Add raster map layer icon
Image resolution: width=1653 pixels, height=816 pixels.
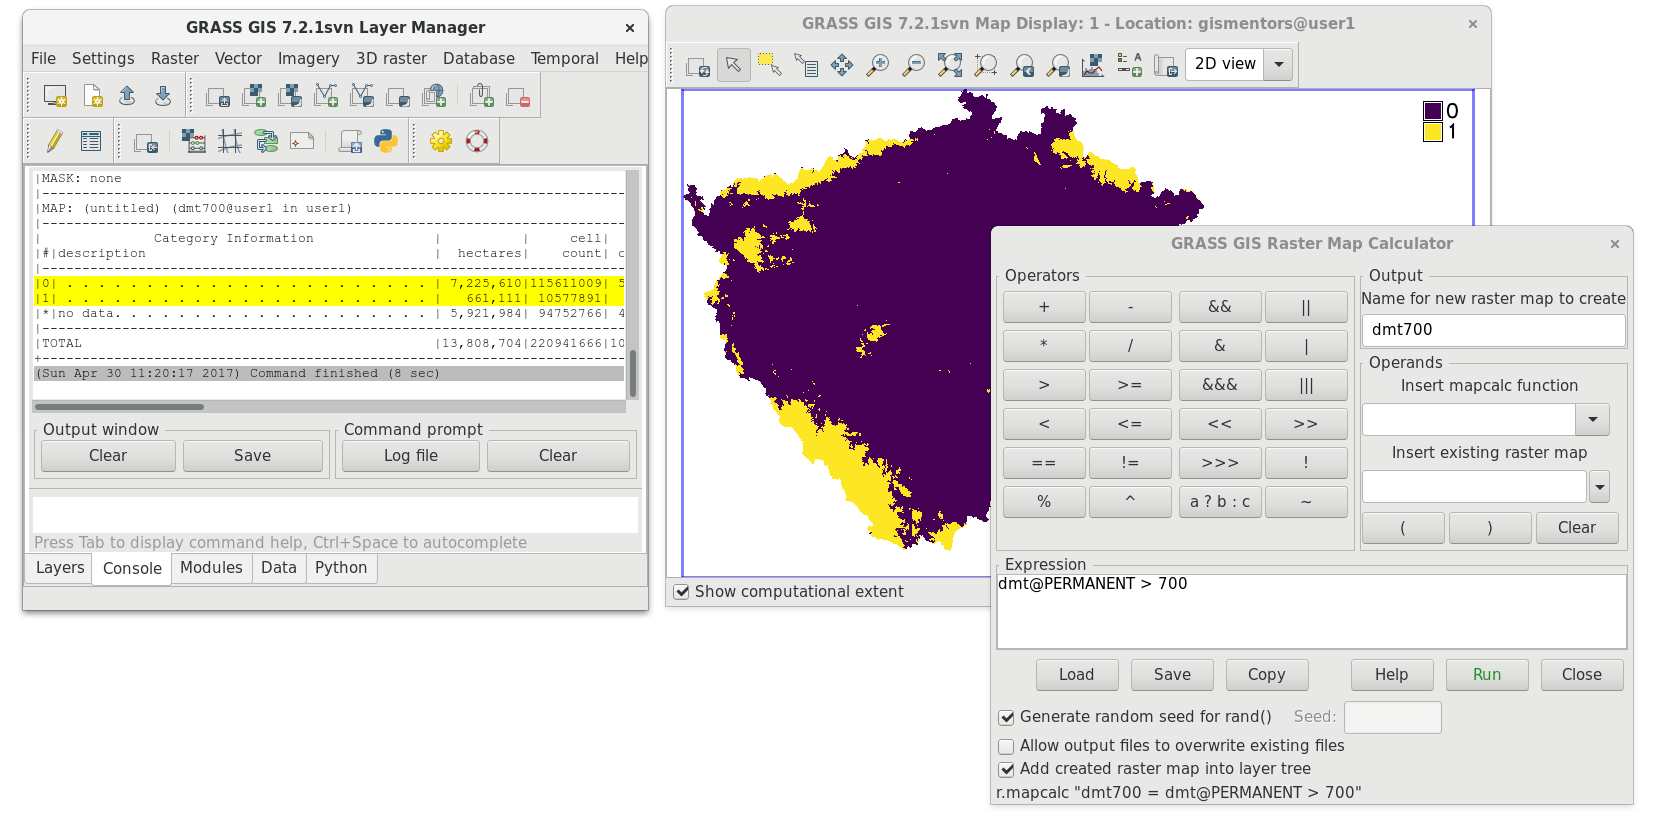(x=254, y=96)
